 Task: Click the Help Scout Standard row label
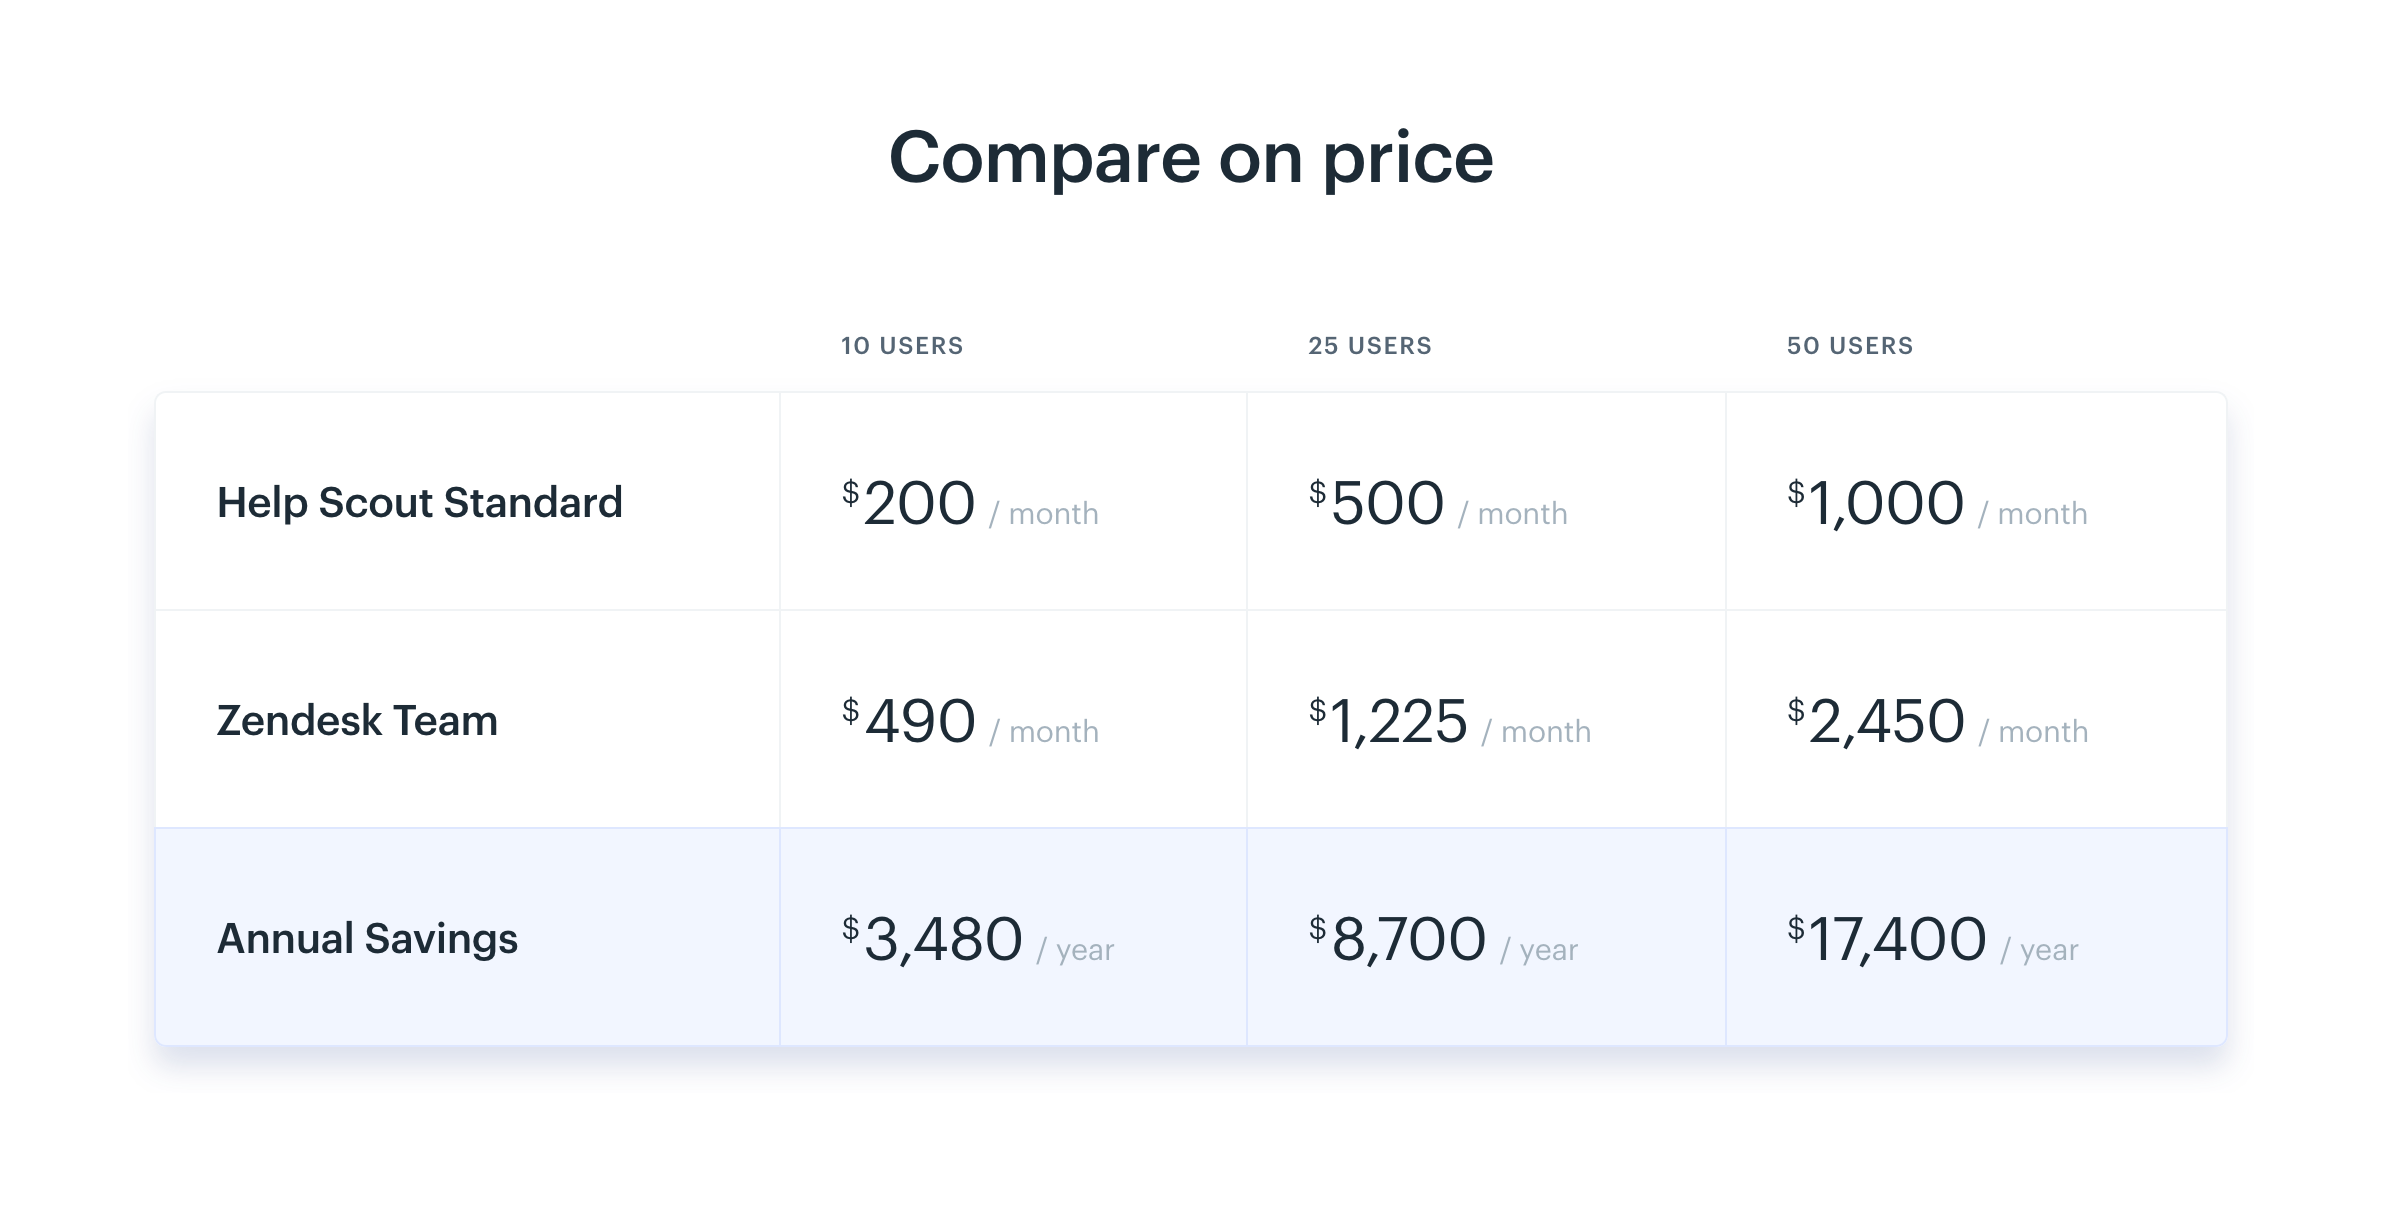click(419, 502)
